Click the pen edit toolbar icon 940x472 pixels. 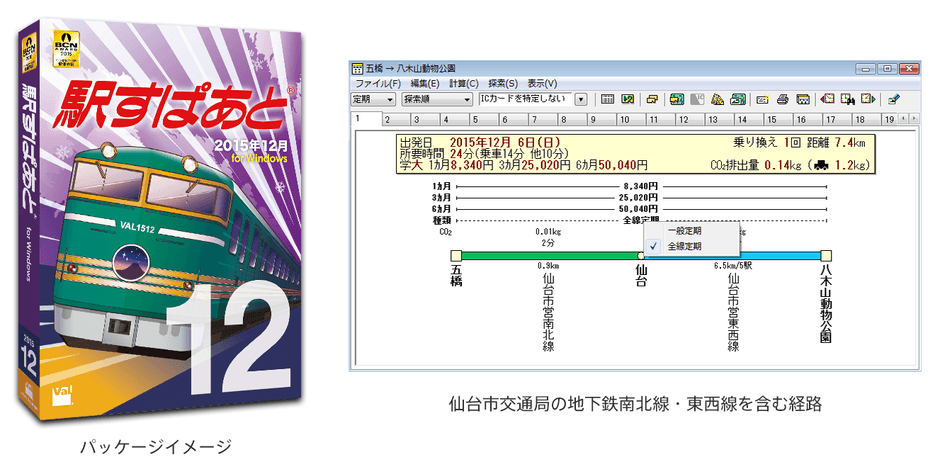[x=894, y=99]
